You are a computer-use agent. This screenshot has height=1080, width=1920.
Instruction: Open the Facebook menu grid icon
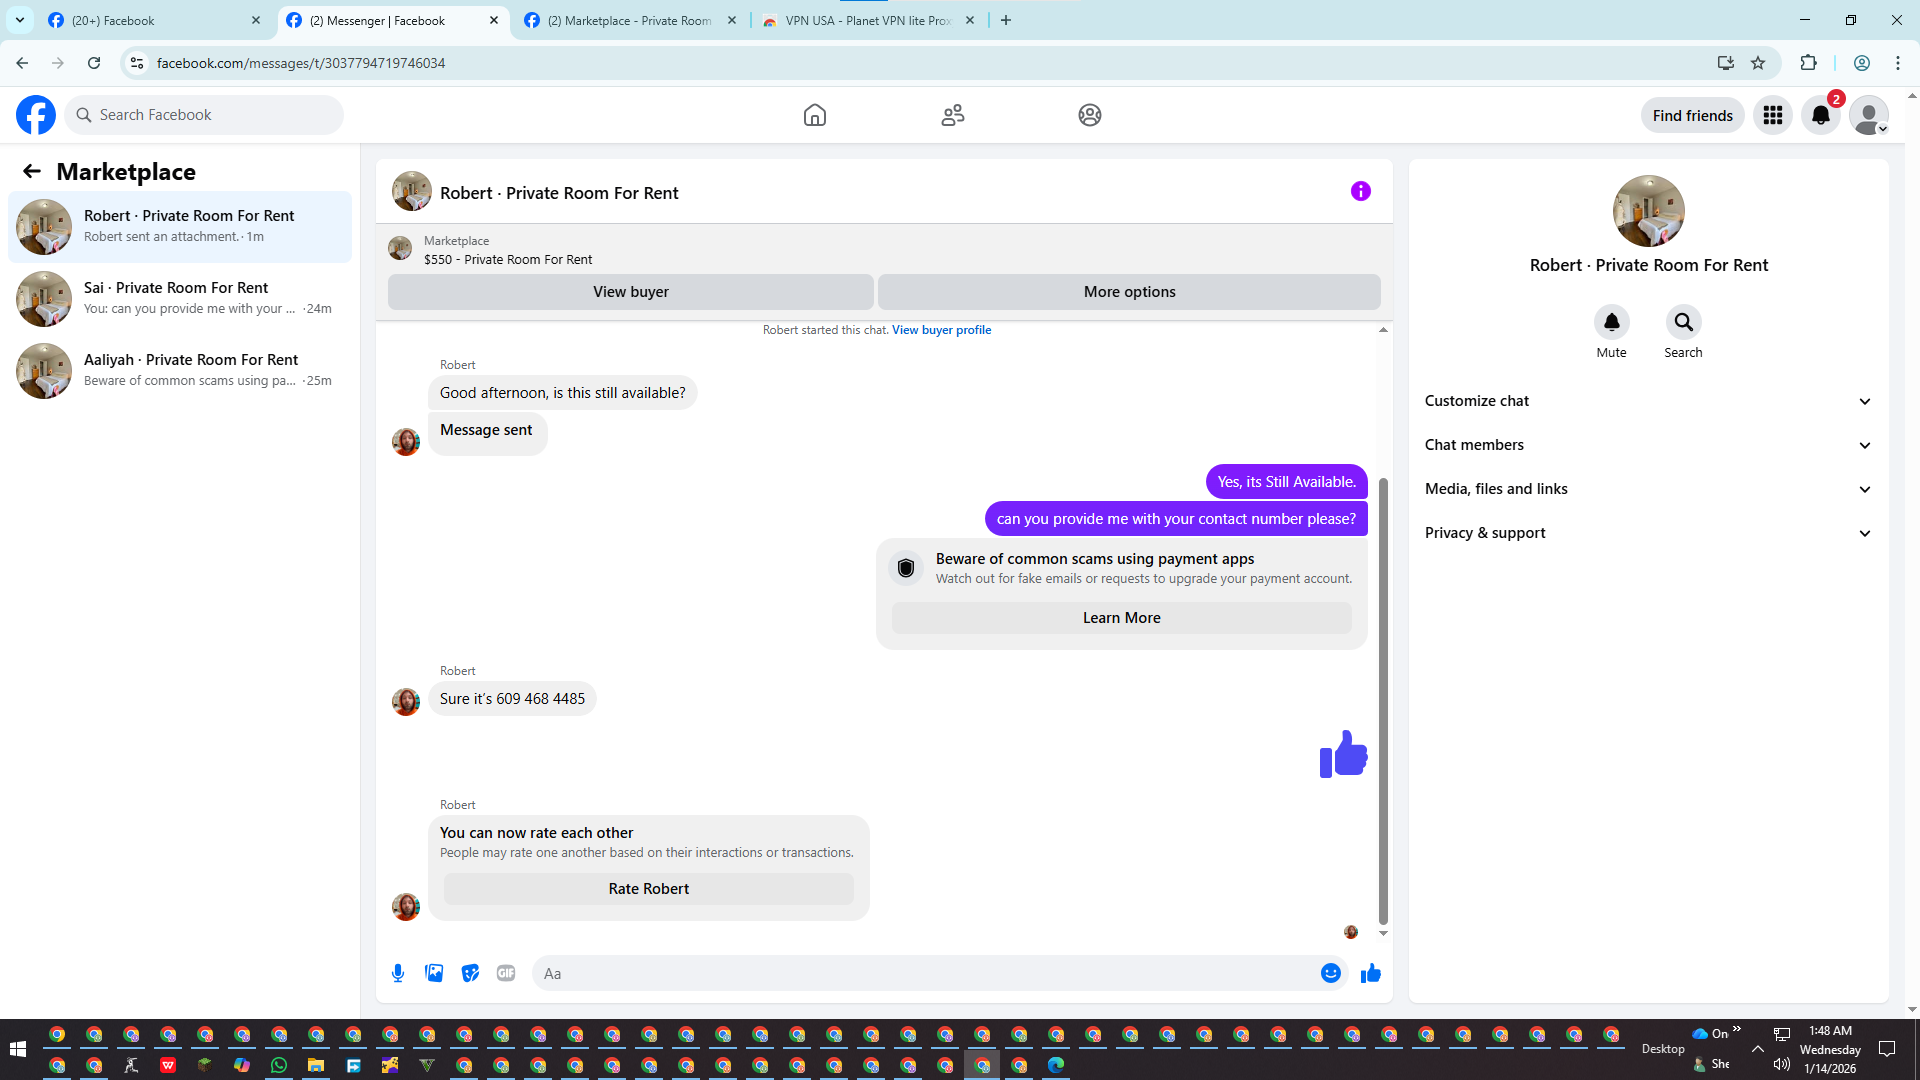click(1772, 115)
